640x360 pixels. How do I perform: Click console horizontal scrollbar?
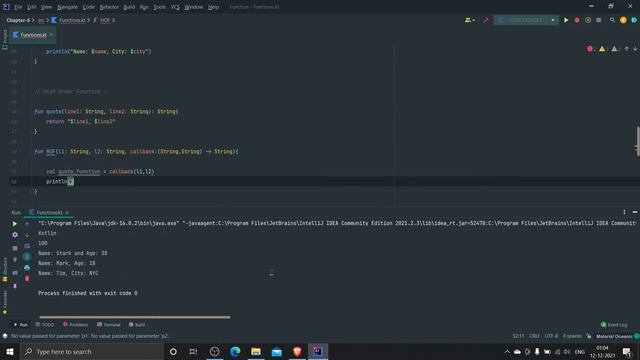click(135, 317)
